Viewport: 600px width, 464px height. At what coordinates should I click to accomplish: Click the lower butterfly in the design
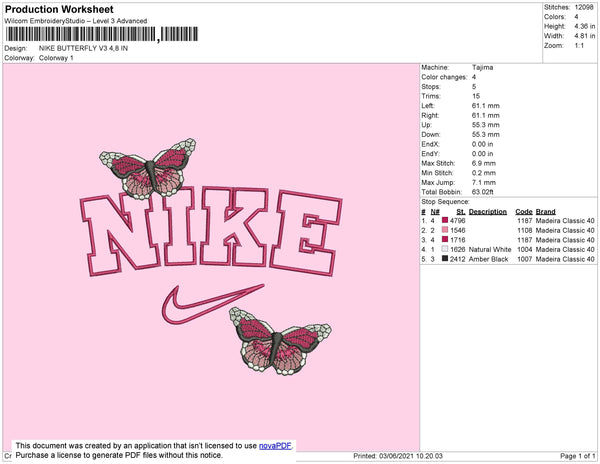point(280,341)
